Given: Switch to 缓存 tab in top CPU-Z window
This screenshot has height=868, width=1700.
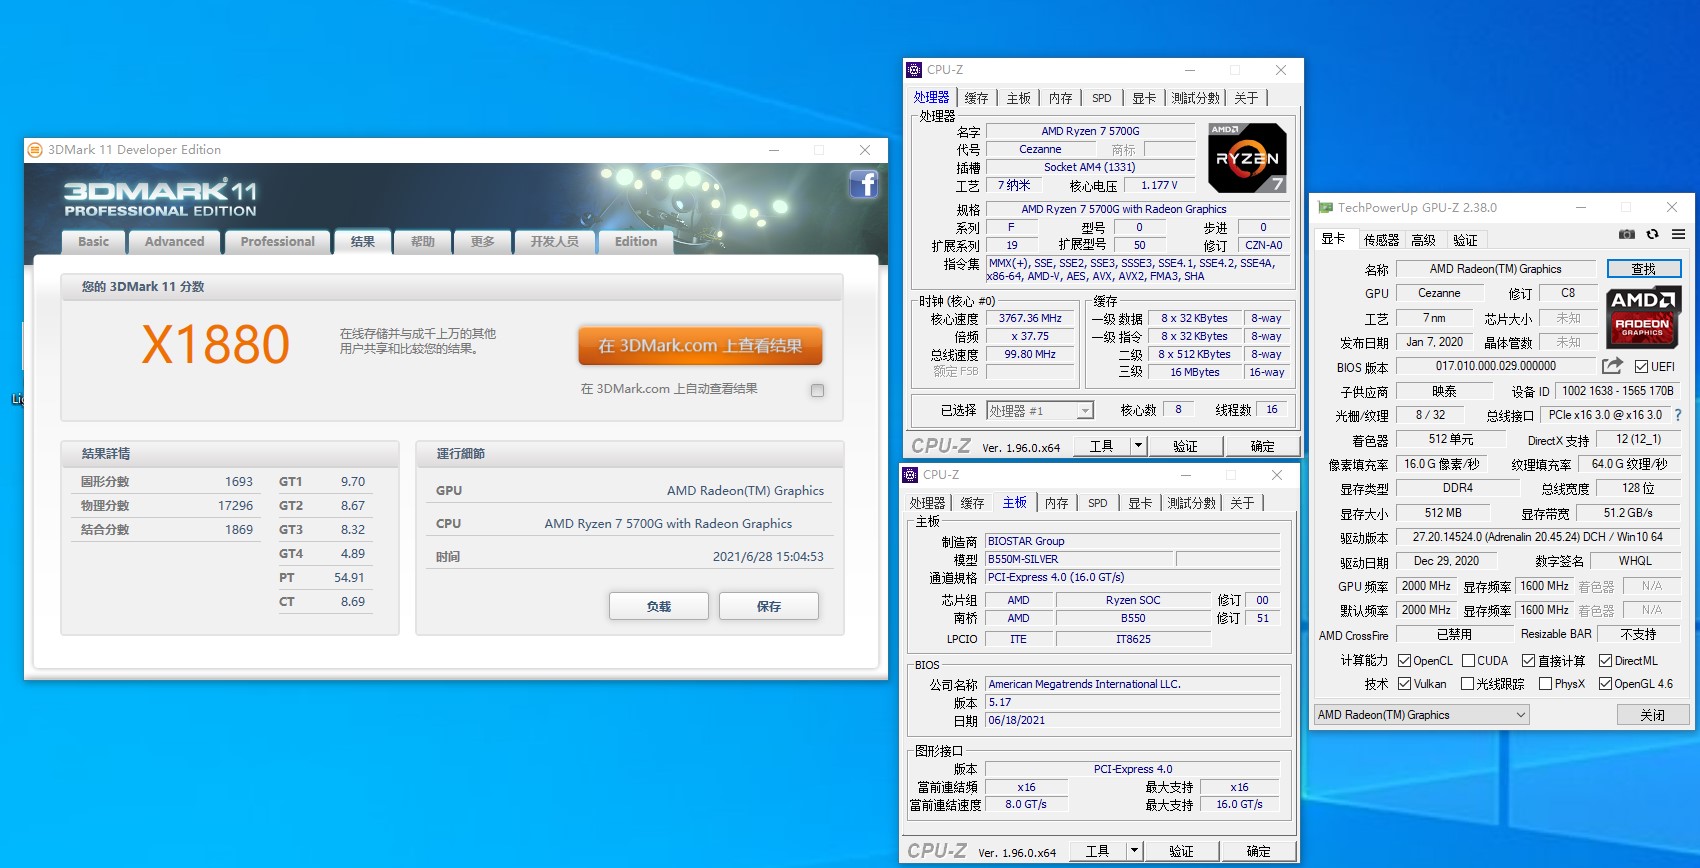Looking at the screenshot, I should pos(976,98).
